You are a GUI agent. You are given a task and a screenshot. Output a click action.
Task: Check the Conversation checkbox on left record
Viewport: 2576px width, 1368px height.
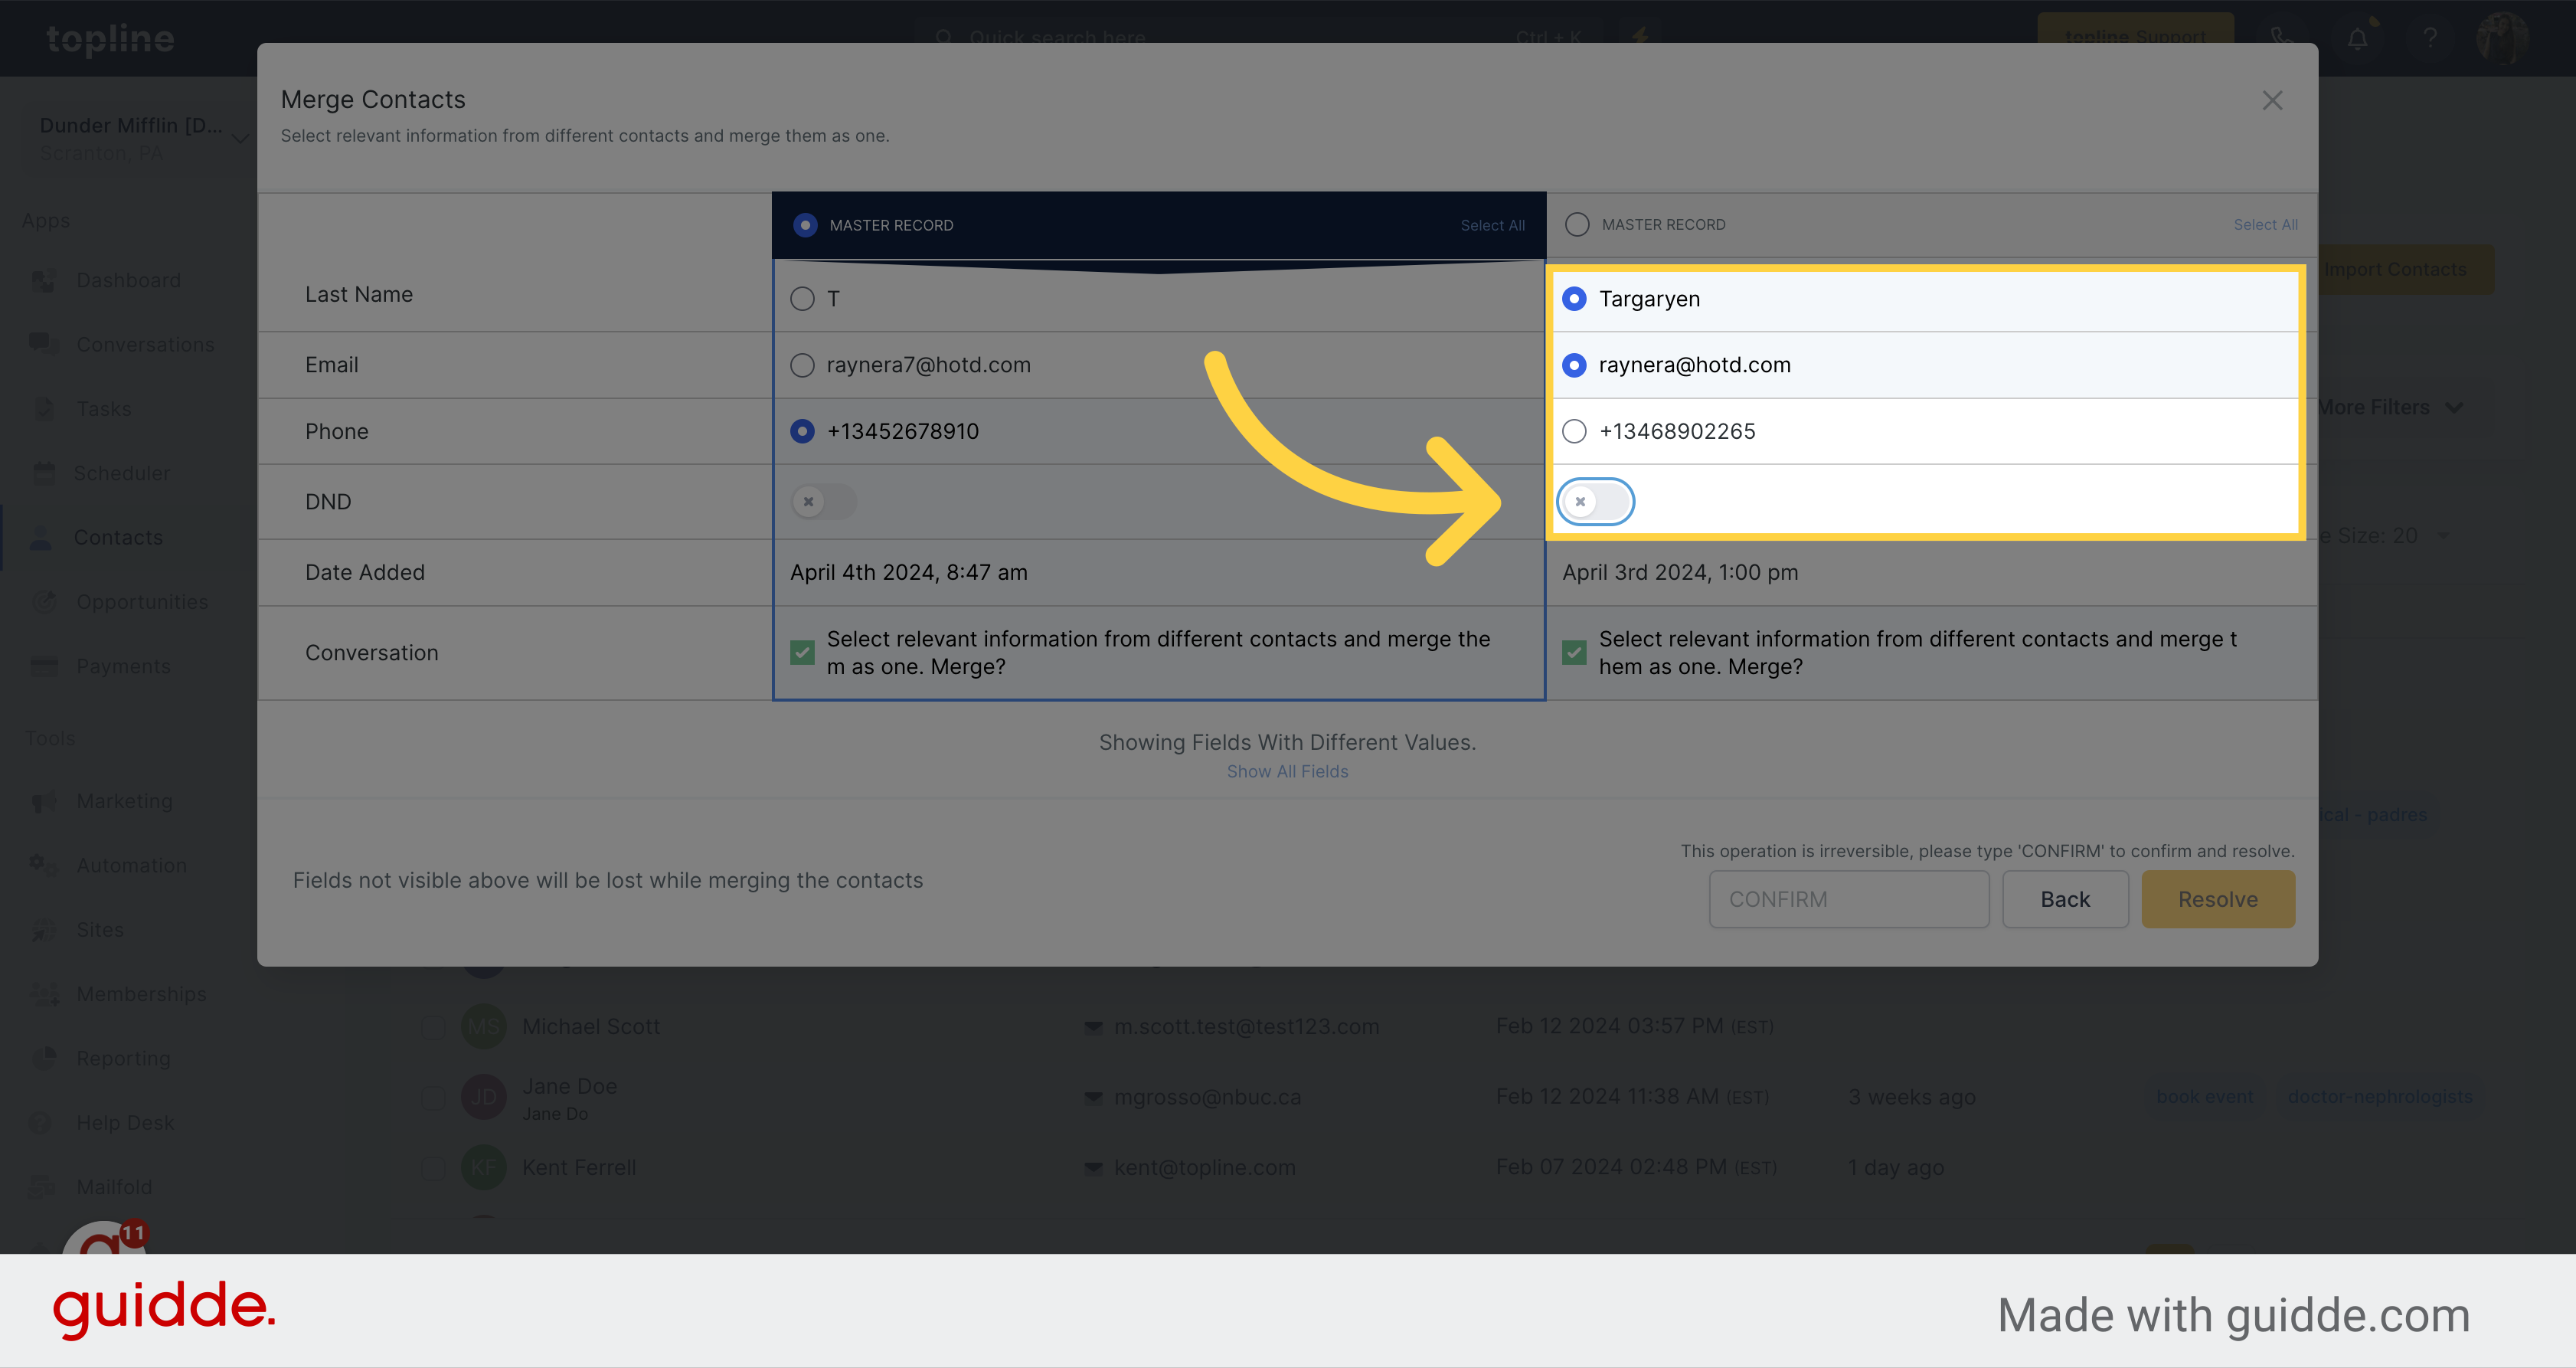coord(803,651)
